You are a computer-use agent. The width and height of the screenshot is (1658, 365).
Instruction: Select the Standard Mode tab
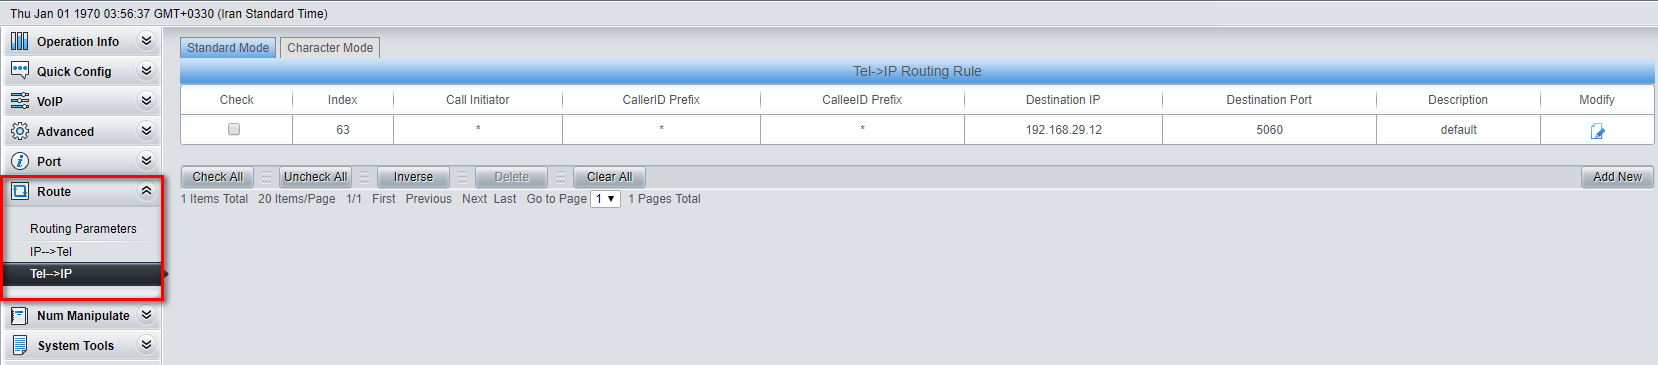(228, 47)
